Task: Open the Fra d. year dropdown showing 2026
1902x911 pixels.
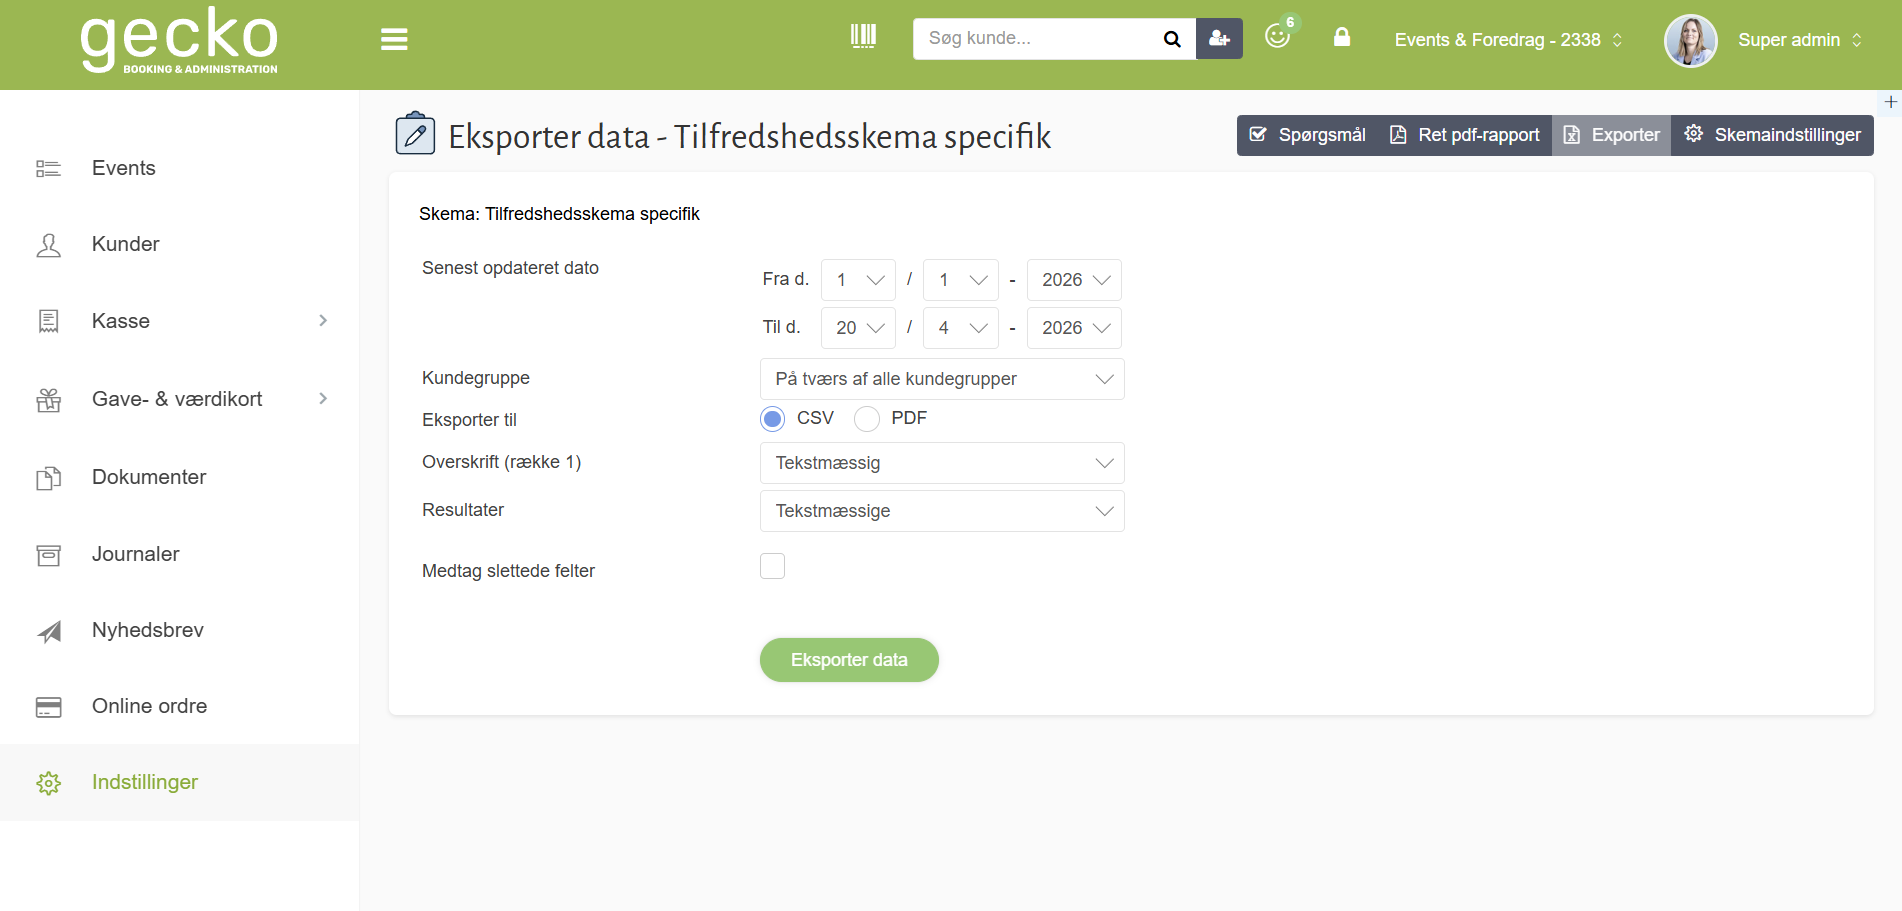Action: (x=1073, y=280)
